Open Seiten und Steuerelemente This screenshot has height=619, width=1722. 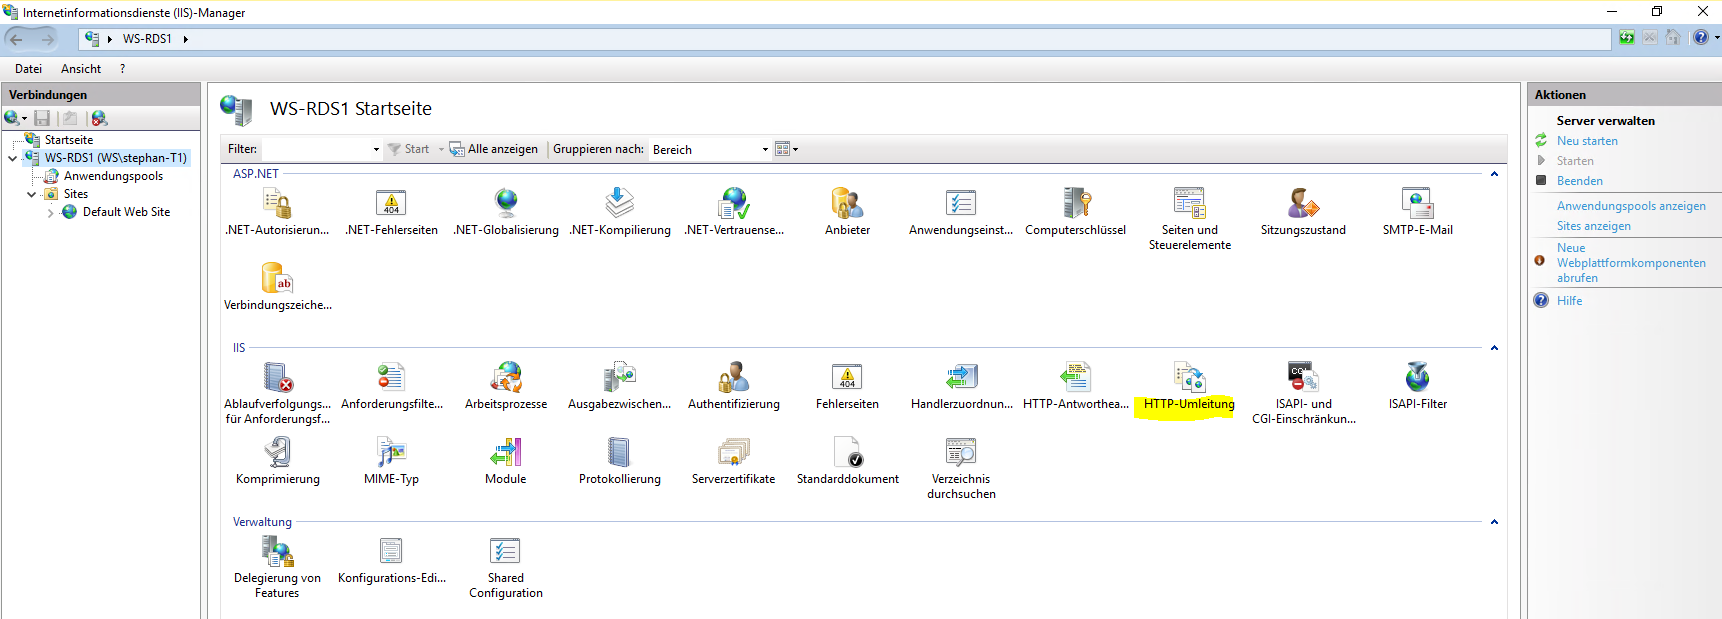(x=1190, y=219)
